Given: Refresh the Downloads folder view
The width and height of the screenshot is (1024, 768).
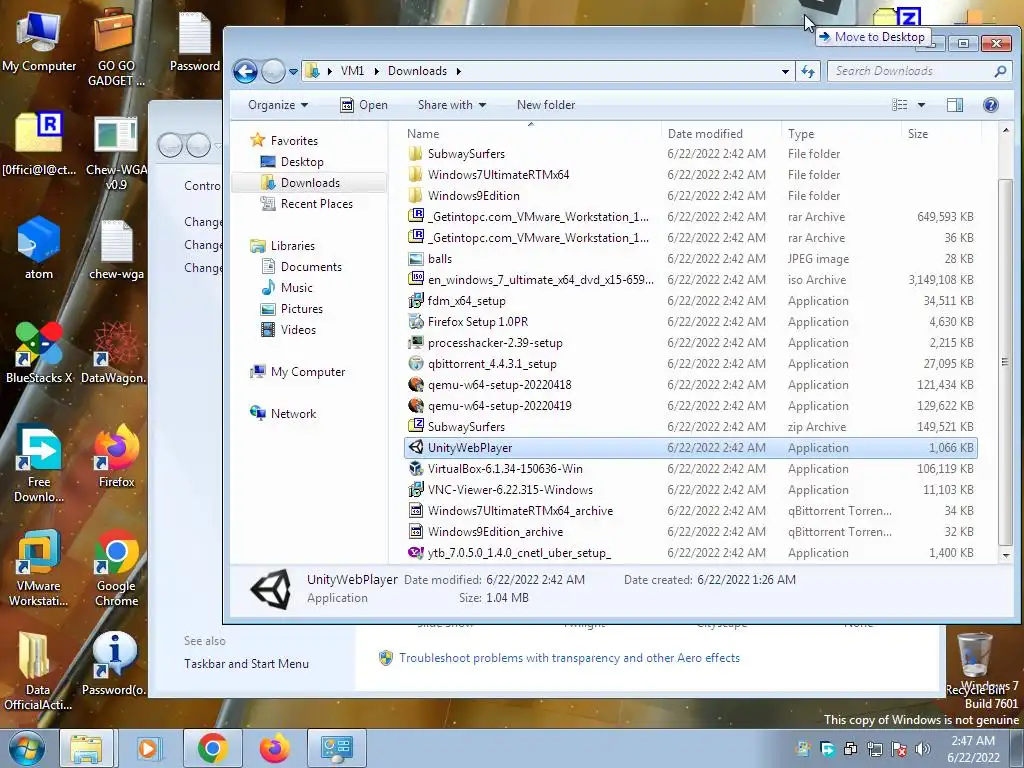Looking at the screenshot, I should coord(808,71).
